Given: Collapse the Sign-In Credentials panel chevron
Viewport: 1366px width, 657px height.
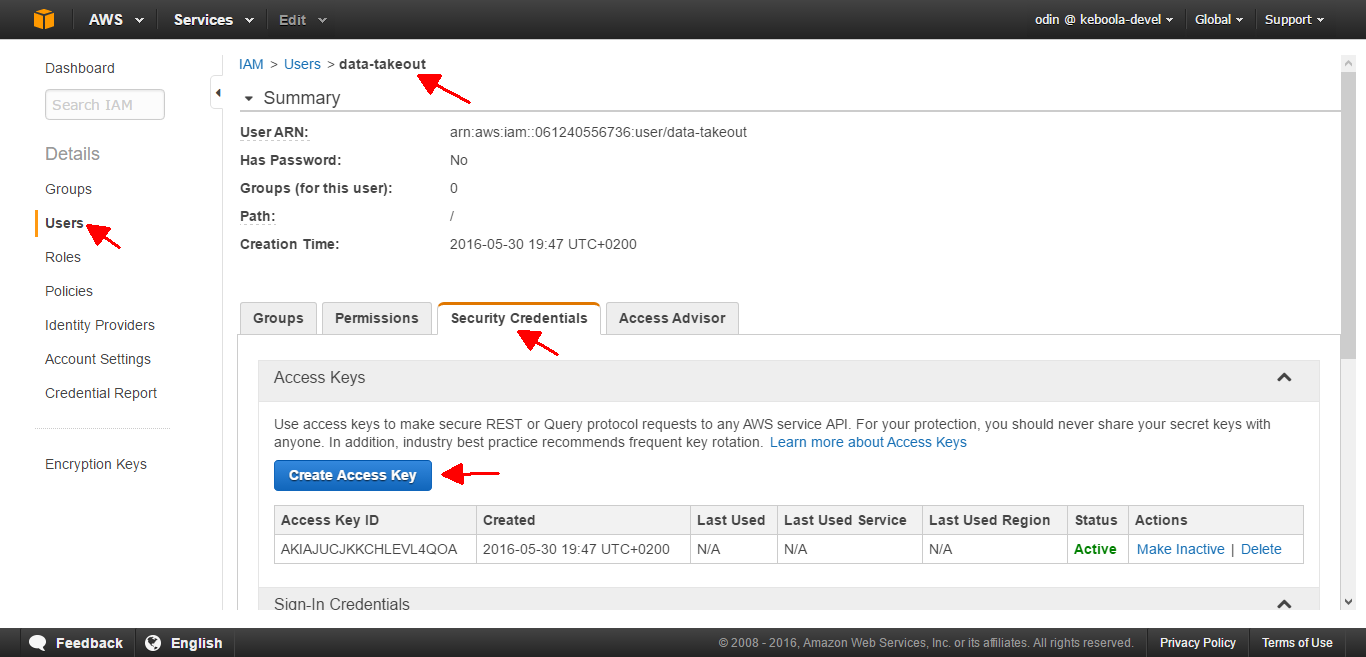Looking at the screenshot, I should click(x=1284, y=604).
